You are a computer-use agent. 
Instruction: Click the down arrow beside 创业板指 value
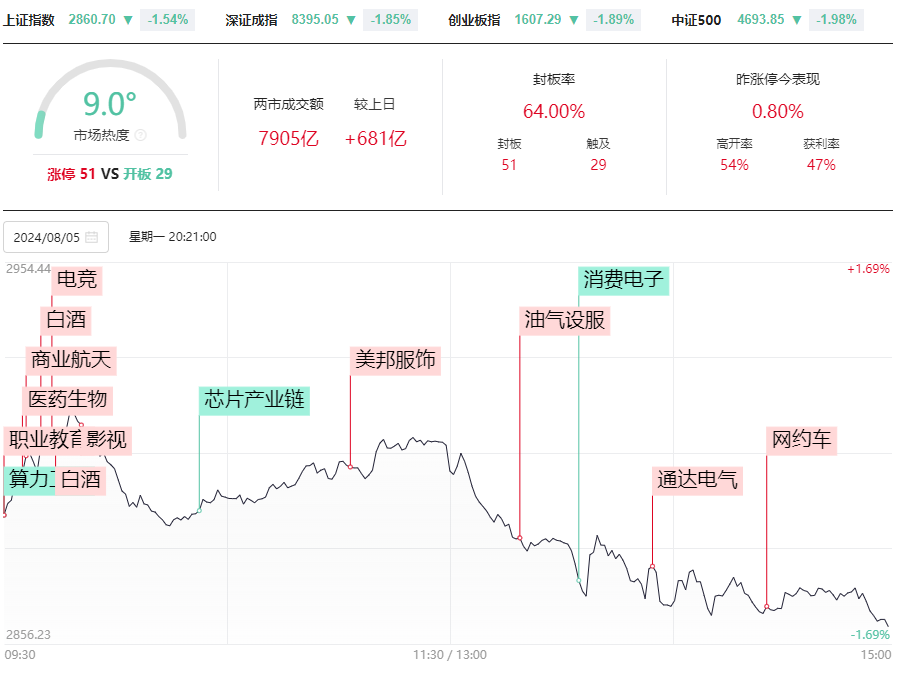tap(573, 20)
